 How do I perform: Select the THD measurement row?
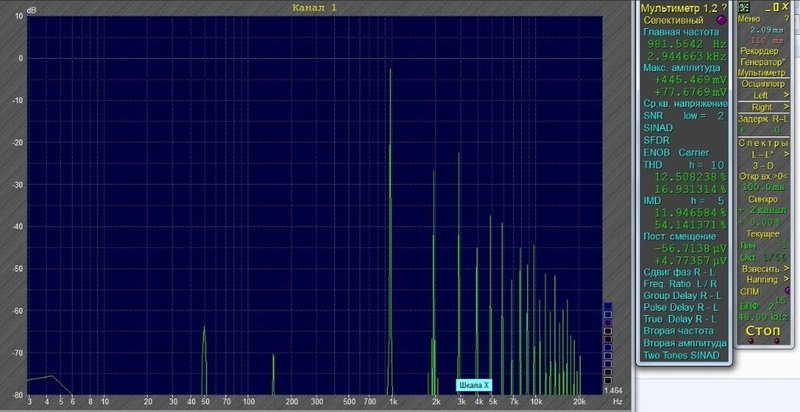click(x=654, y=164)
